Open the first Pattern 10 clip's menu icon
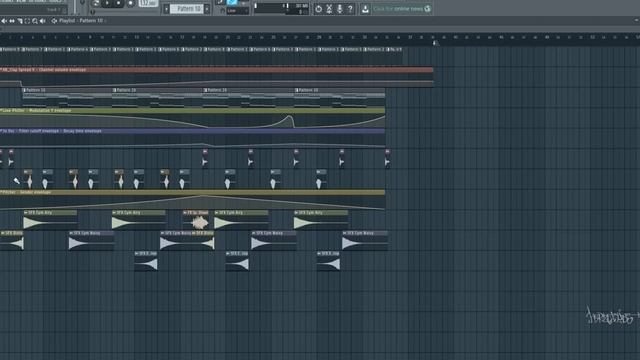This screenshot has width=640, height=360. click(25, 90)
